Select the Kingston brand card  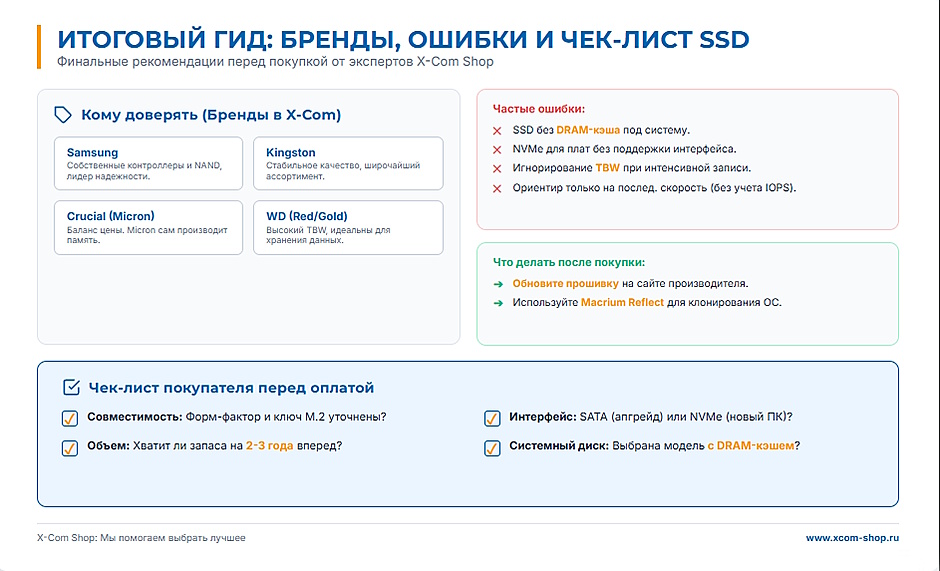point(348,163)
